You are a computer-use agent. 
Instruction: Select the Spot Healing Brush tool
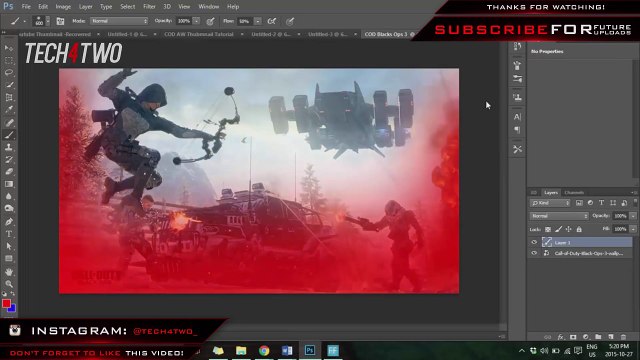tap(9, 122)
